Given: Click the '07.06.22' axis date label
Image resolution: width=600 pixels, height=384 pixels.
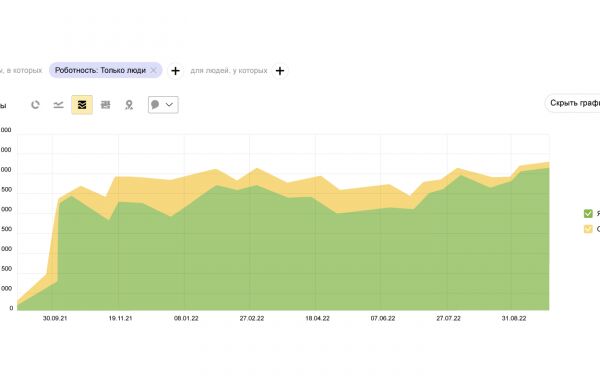Looking at the screenshot, I should 383,318.
